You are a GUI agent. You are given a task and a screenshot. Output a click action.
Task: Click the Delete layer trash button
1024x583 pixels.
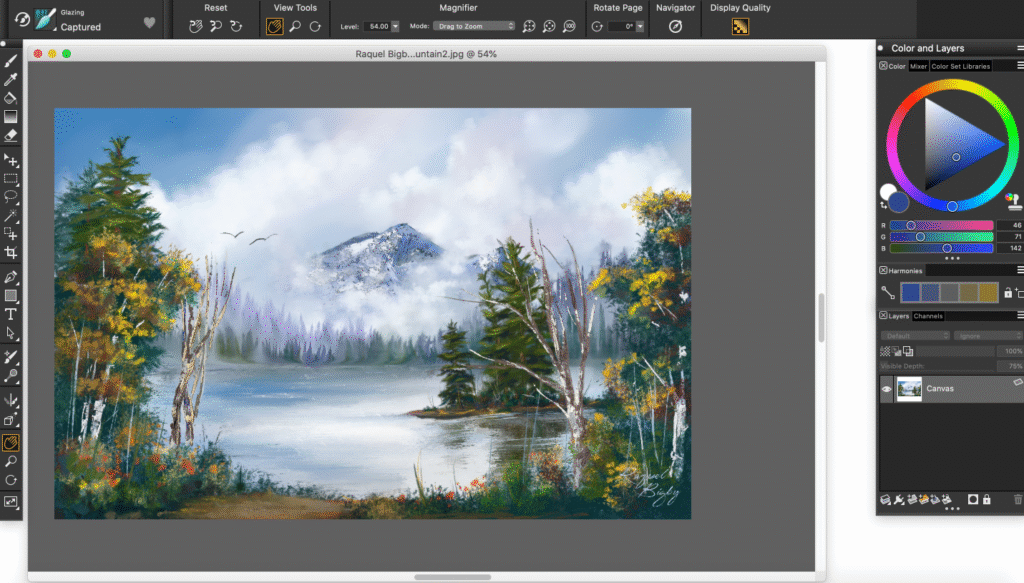(x=1018, y=500)
